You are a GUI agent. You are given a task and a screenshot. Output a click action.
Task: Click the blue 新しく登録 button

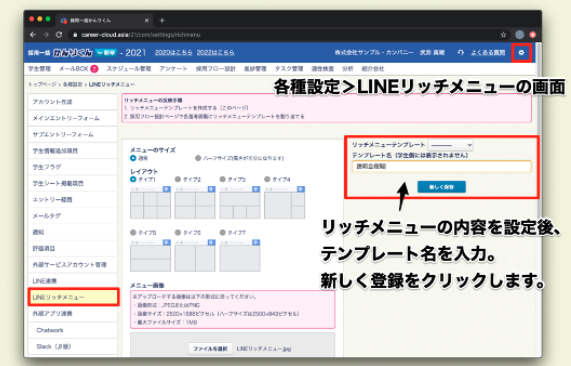tap(441, 187)
